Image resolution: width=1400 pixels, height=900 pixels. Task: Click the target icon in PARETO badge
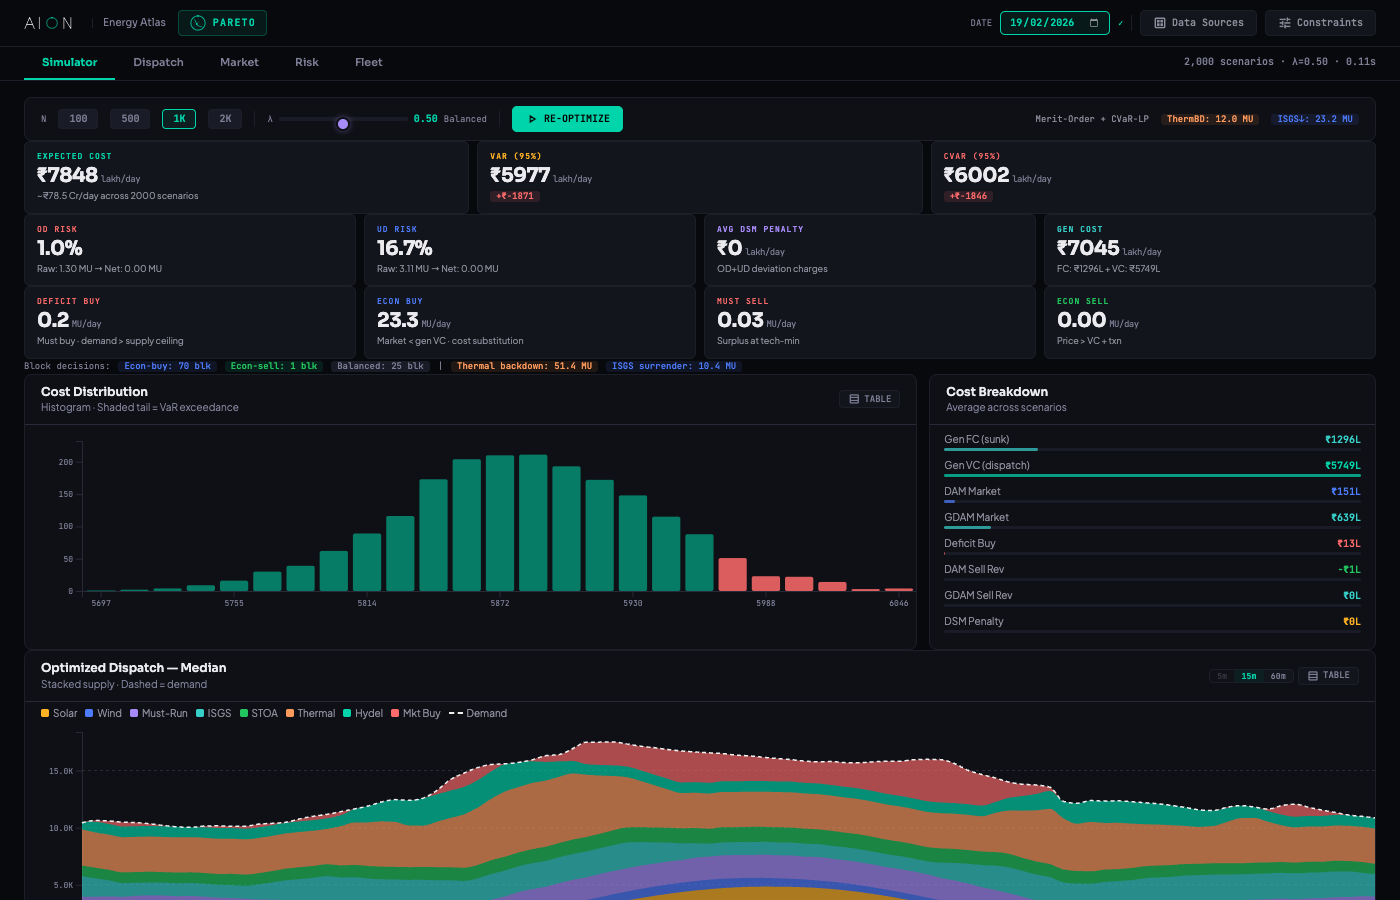(201, 22)
